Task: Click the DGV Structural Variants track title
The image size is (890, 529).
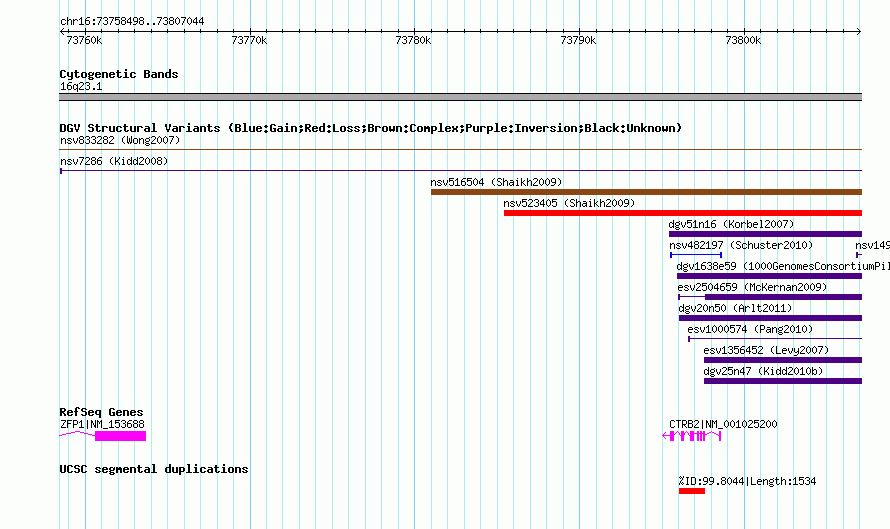Action: 370,128
